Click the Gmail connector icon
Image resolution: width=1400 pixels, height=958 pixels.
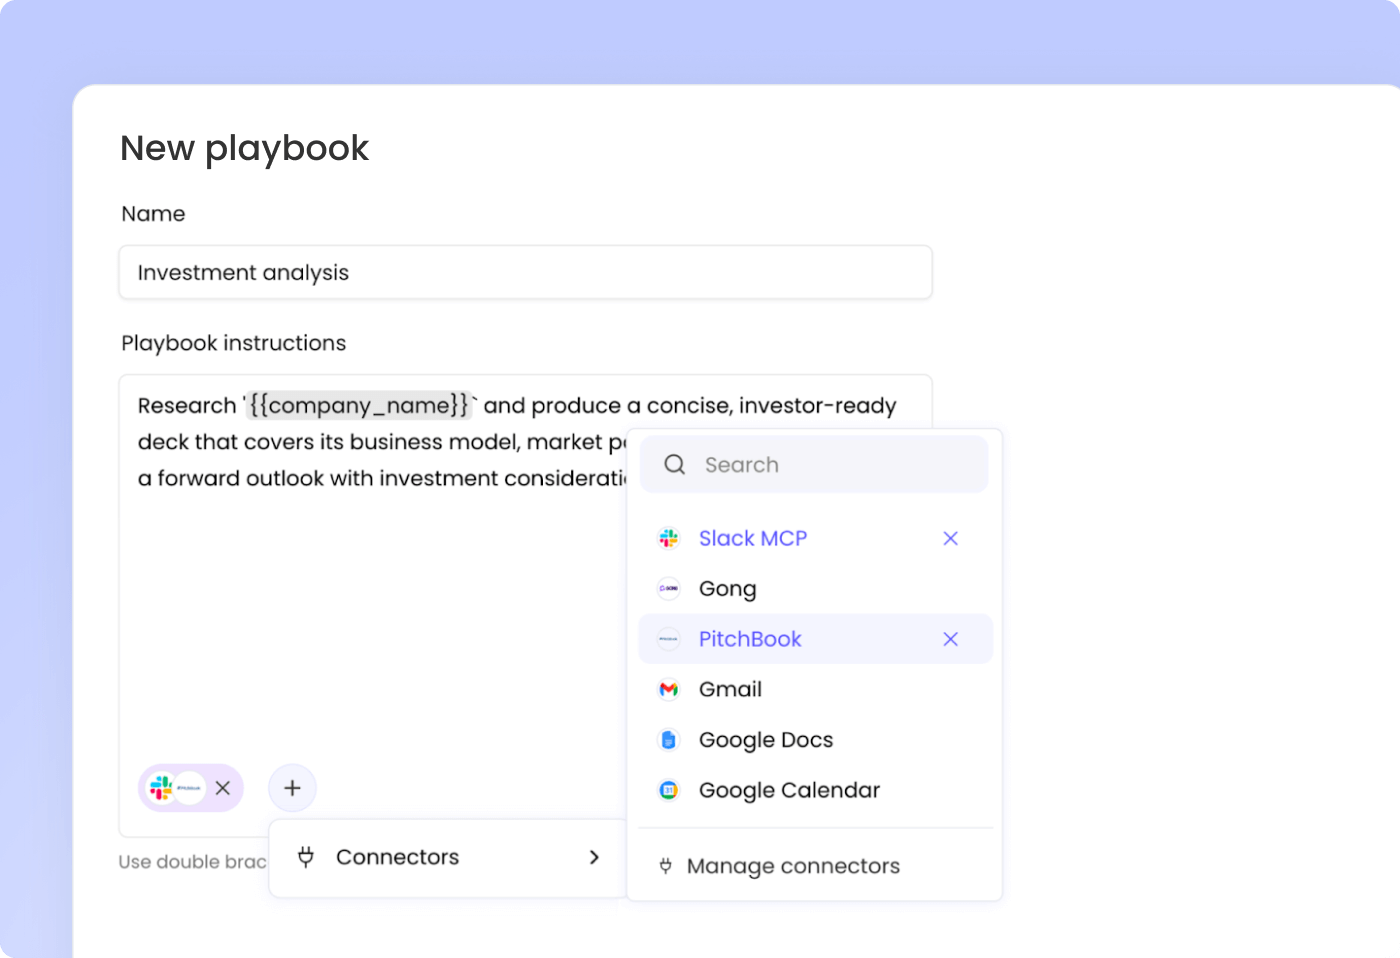pyautogui.click(x=669, y=689)
